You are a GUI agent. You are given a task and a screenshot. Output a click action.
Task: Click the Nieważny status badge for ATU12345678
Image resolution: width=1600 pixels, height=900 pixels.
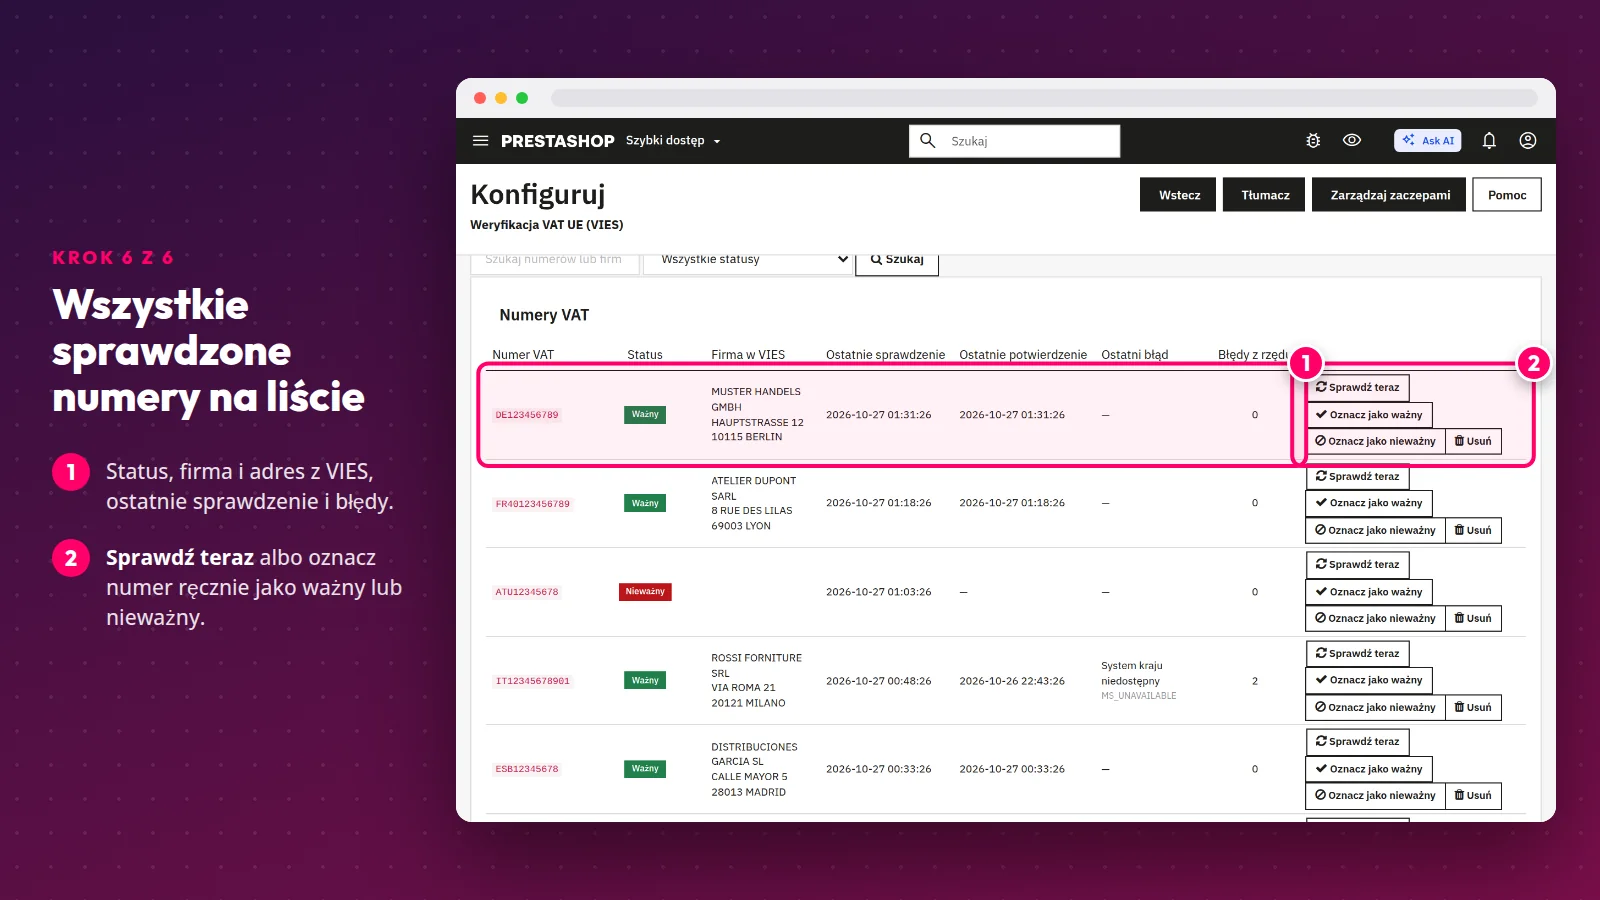pos(645,592)
